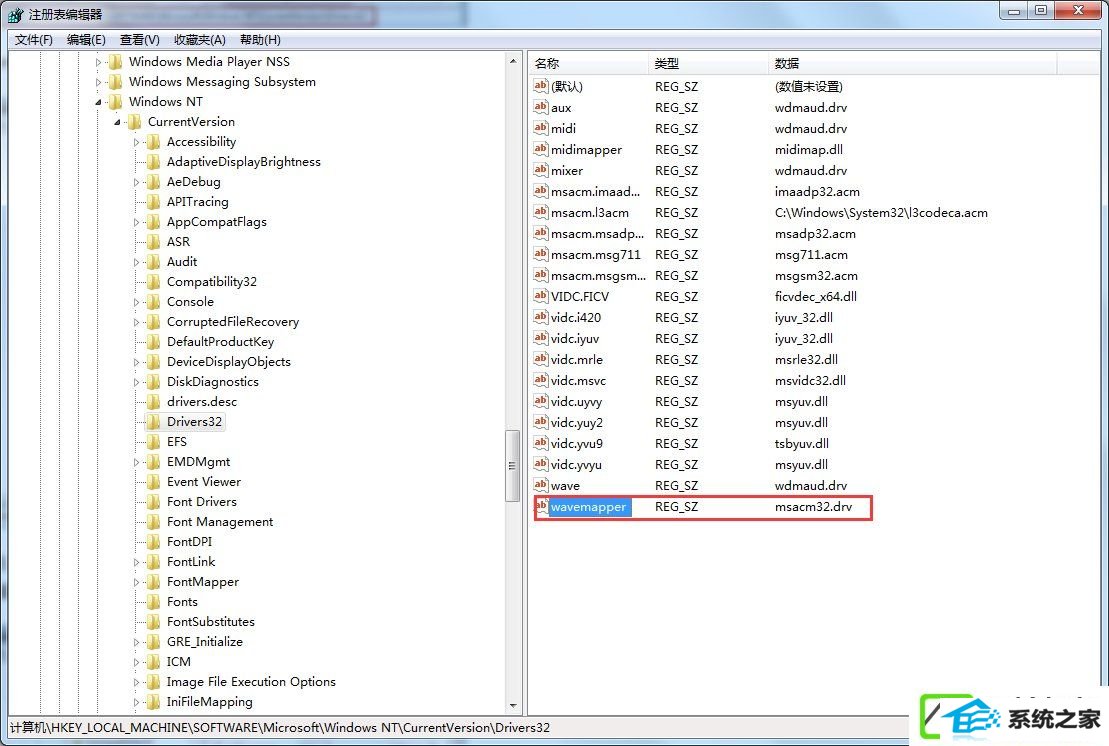Click the CurrentVersion folder icon
The image size is (1109, 746).
tap(134, 122)
